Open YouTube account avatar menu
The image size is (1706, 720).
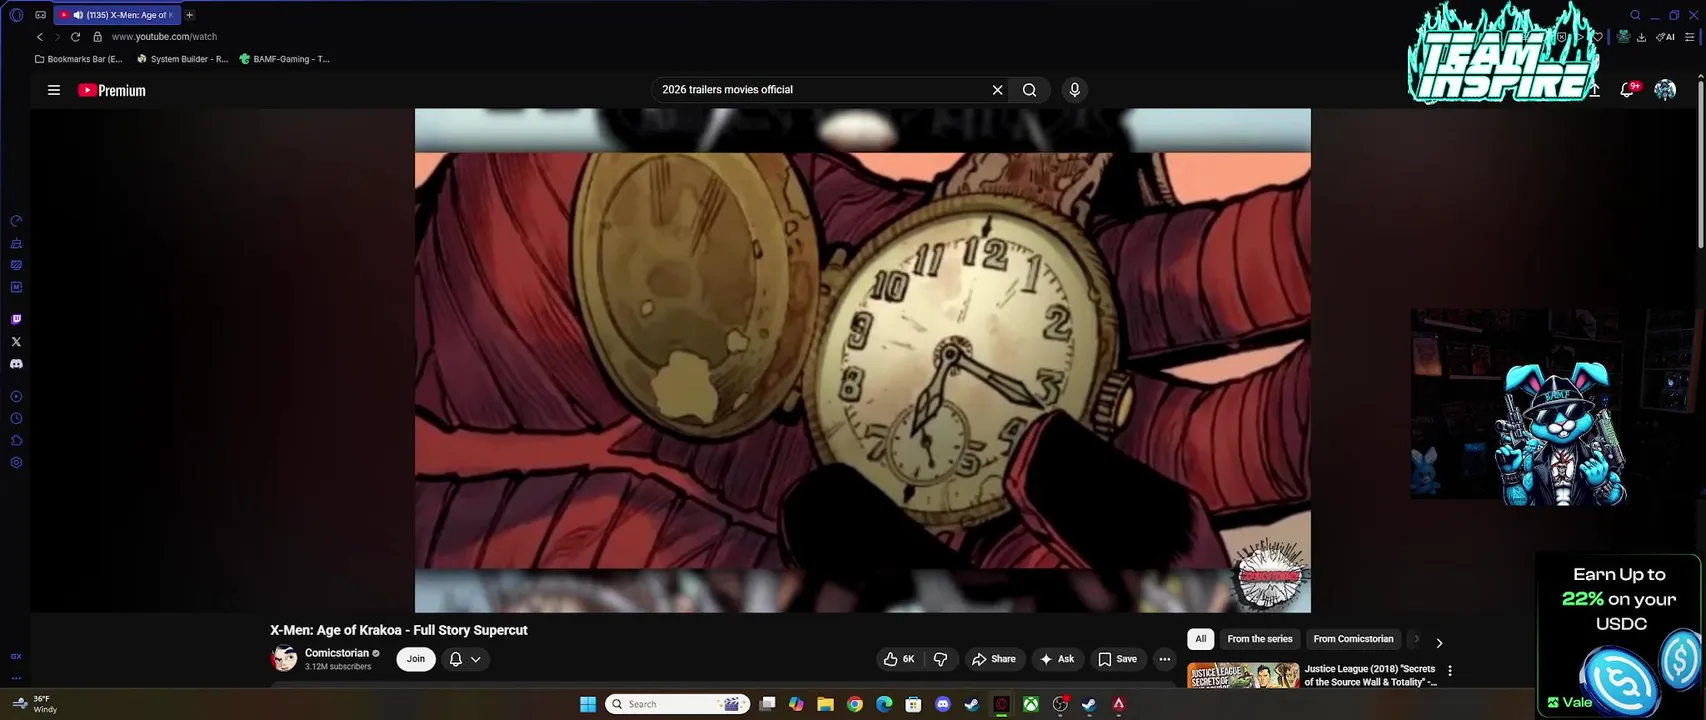pyautogui.click(x=1665, y=90)
